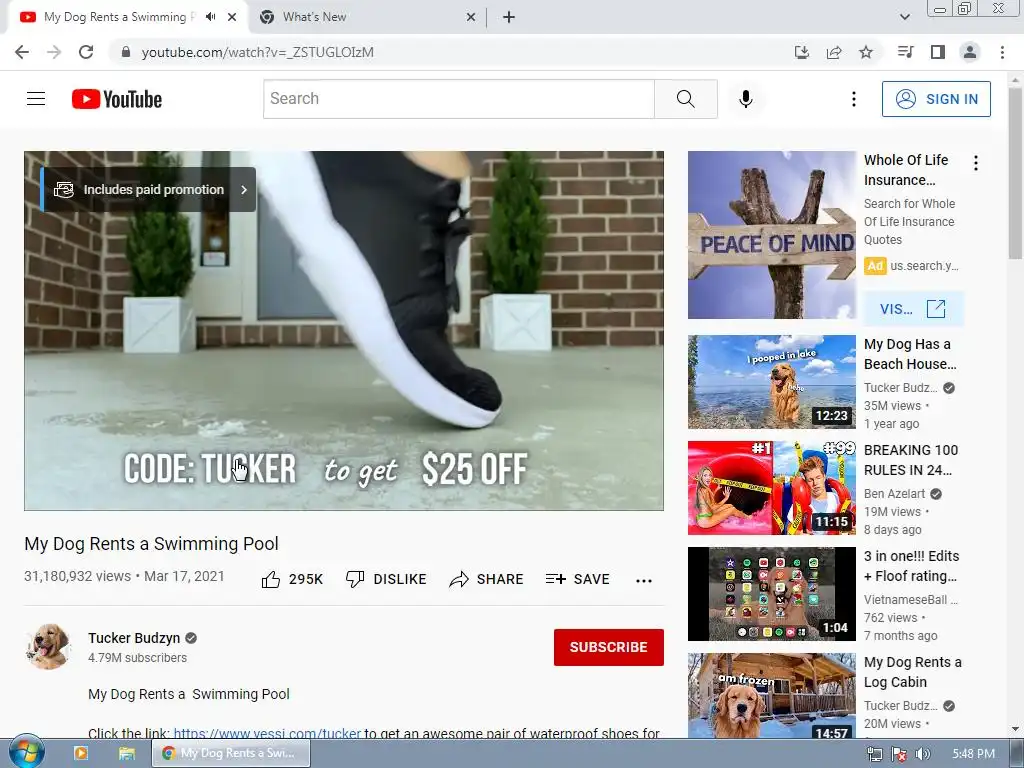Screen dimensions: 1024x768
Task: Go back with browser back arrow
Action: click(22, 52)
